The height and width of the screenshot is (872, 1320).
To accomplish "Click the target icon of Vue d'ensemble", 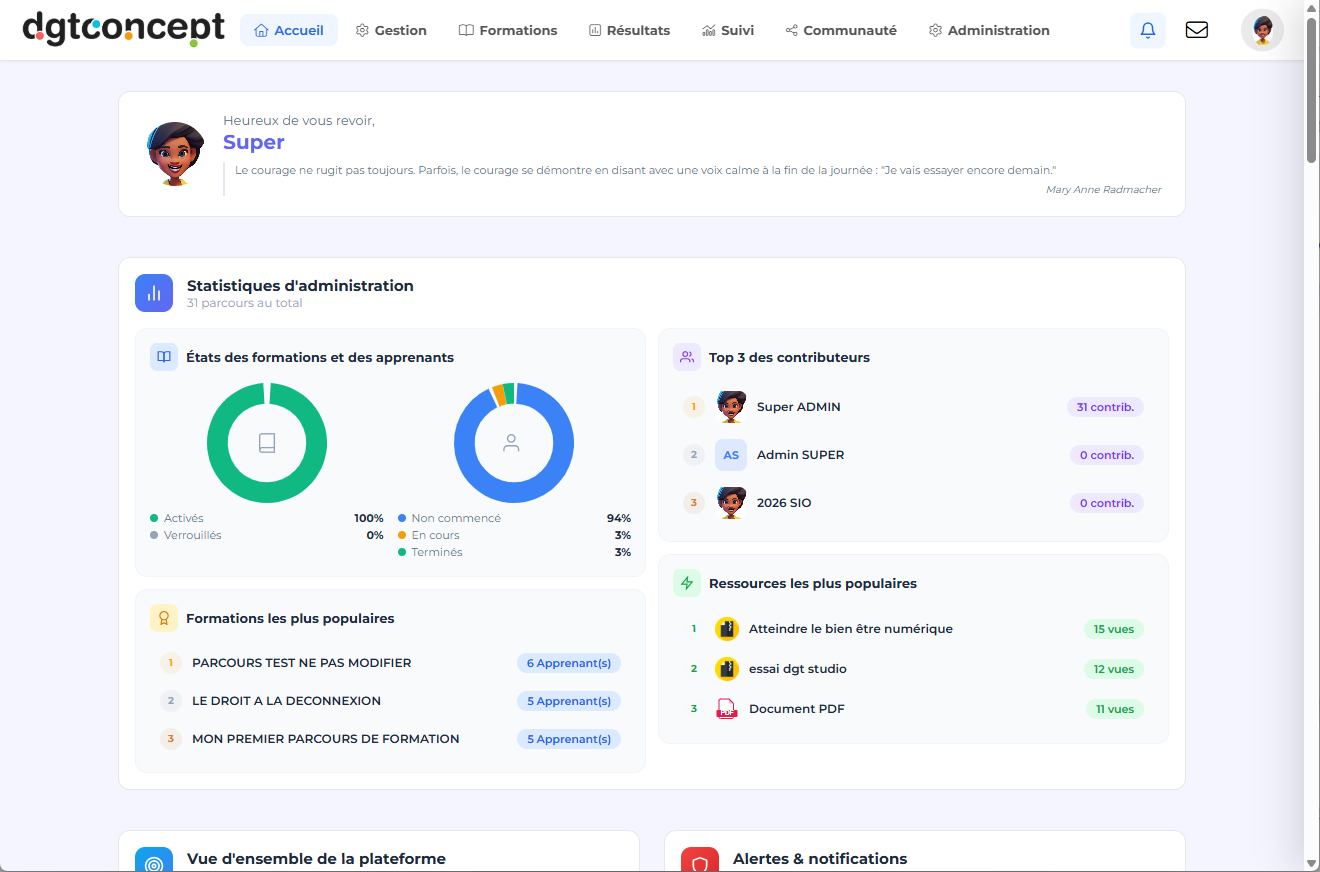I will pyautogui.click(x=154, y=860).
